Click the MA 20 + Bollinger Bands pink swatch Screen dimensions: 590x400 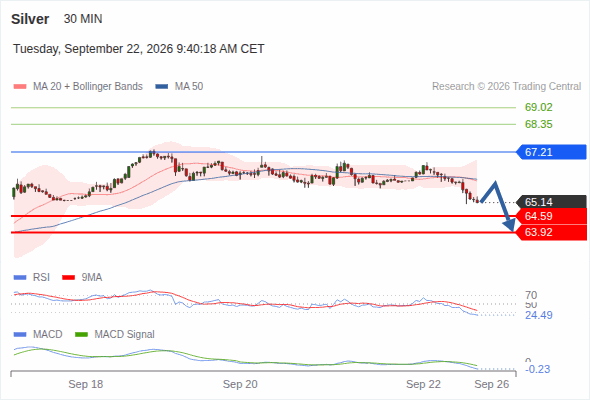pyautogui.click(x=20, y=87)
